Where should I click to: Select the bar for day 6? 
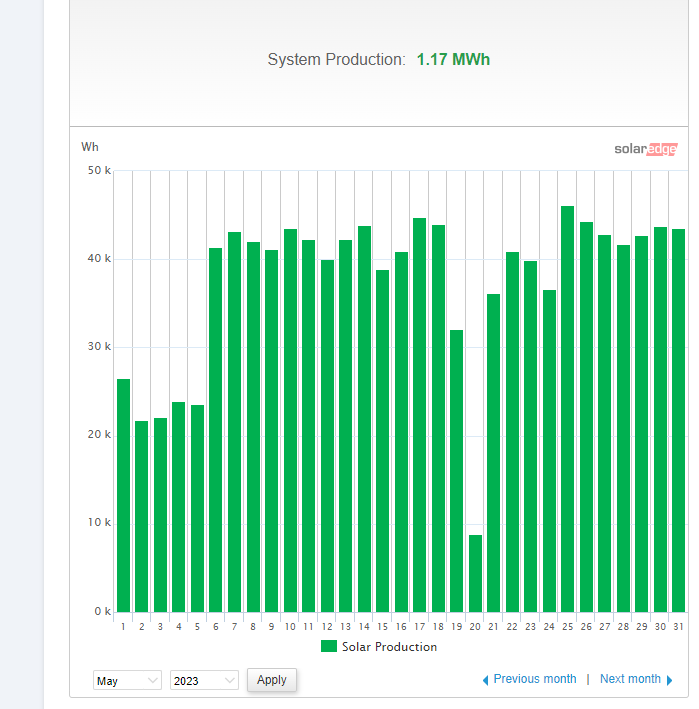coord(216,430)
